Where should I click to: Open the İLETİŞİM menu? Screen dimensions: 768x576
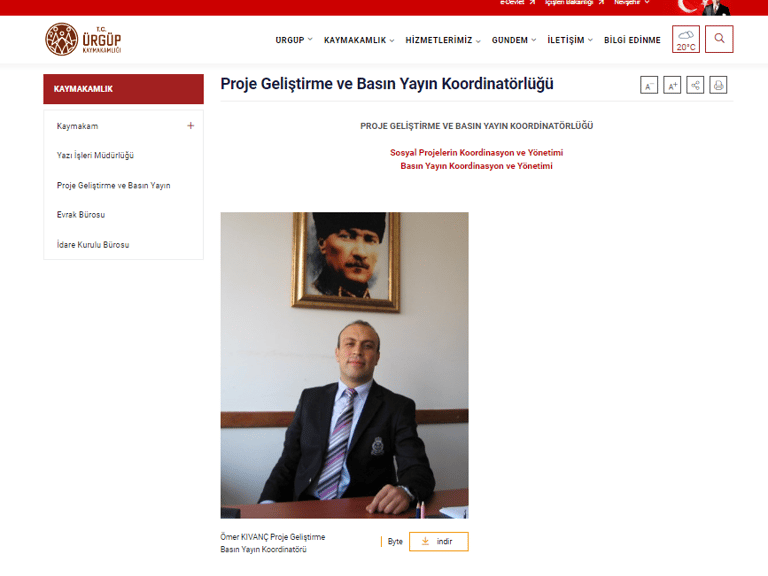tap(570, 40)
